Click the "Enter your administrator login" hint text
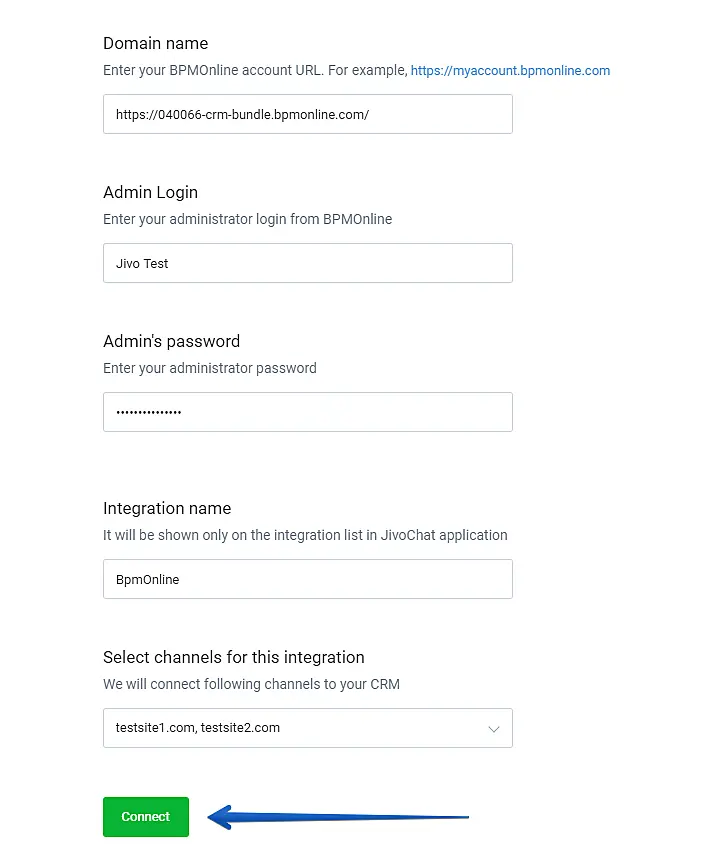This screenshot has height=868, width=718. point(247,219)
